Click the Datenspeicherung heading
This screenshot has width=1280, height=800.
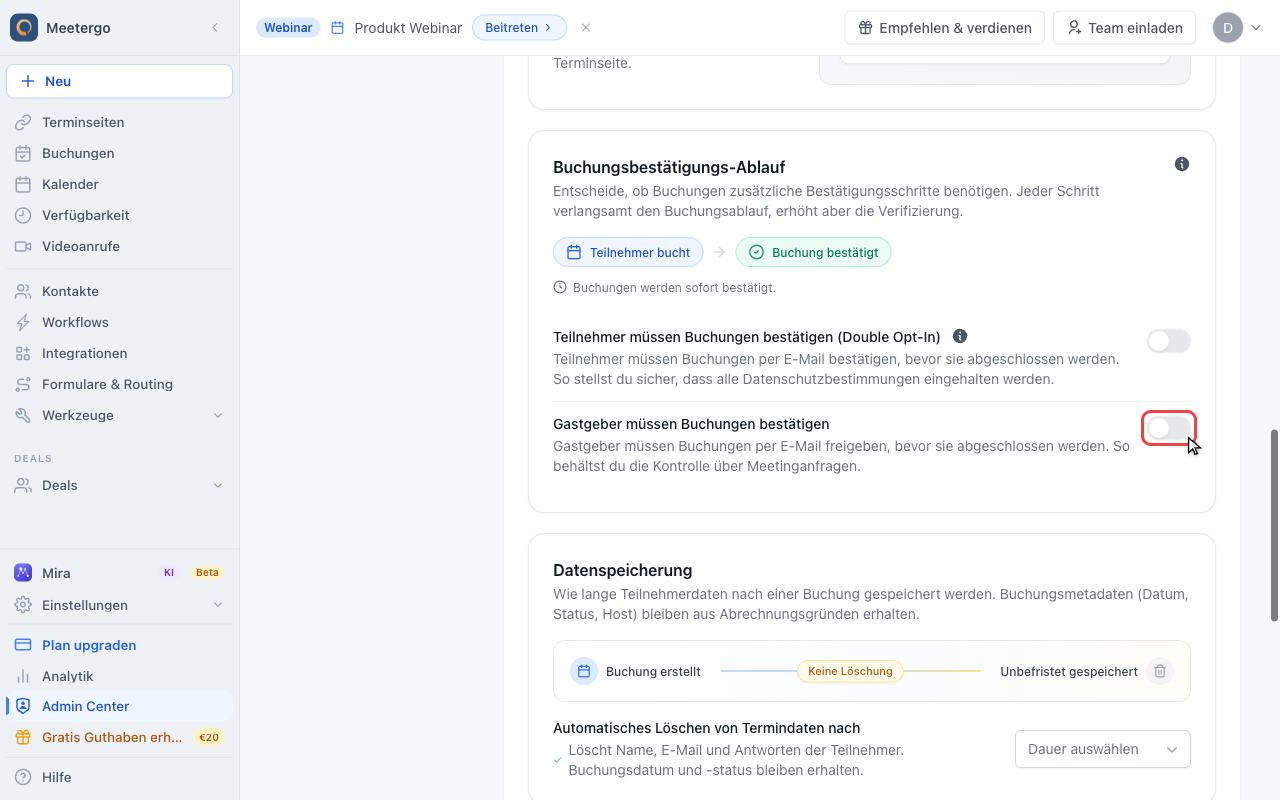click(x=623, y=570)
